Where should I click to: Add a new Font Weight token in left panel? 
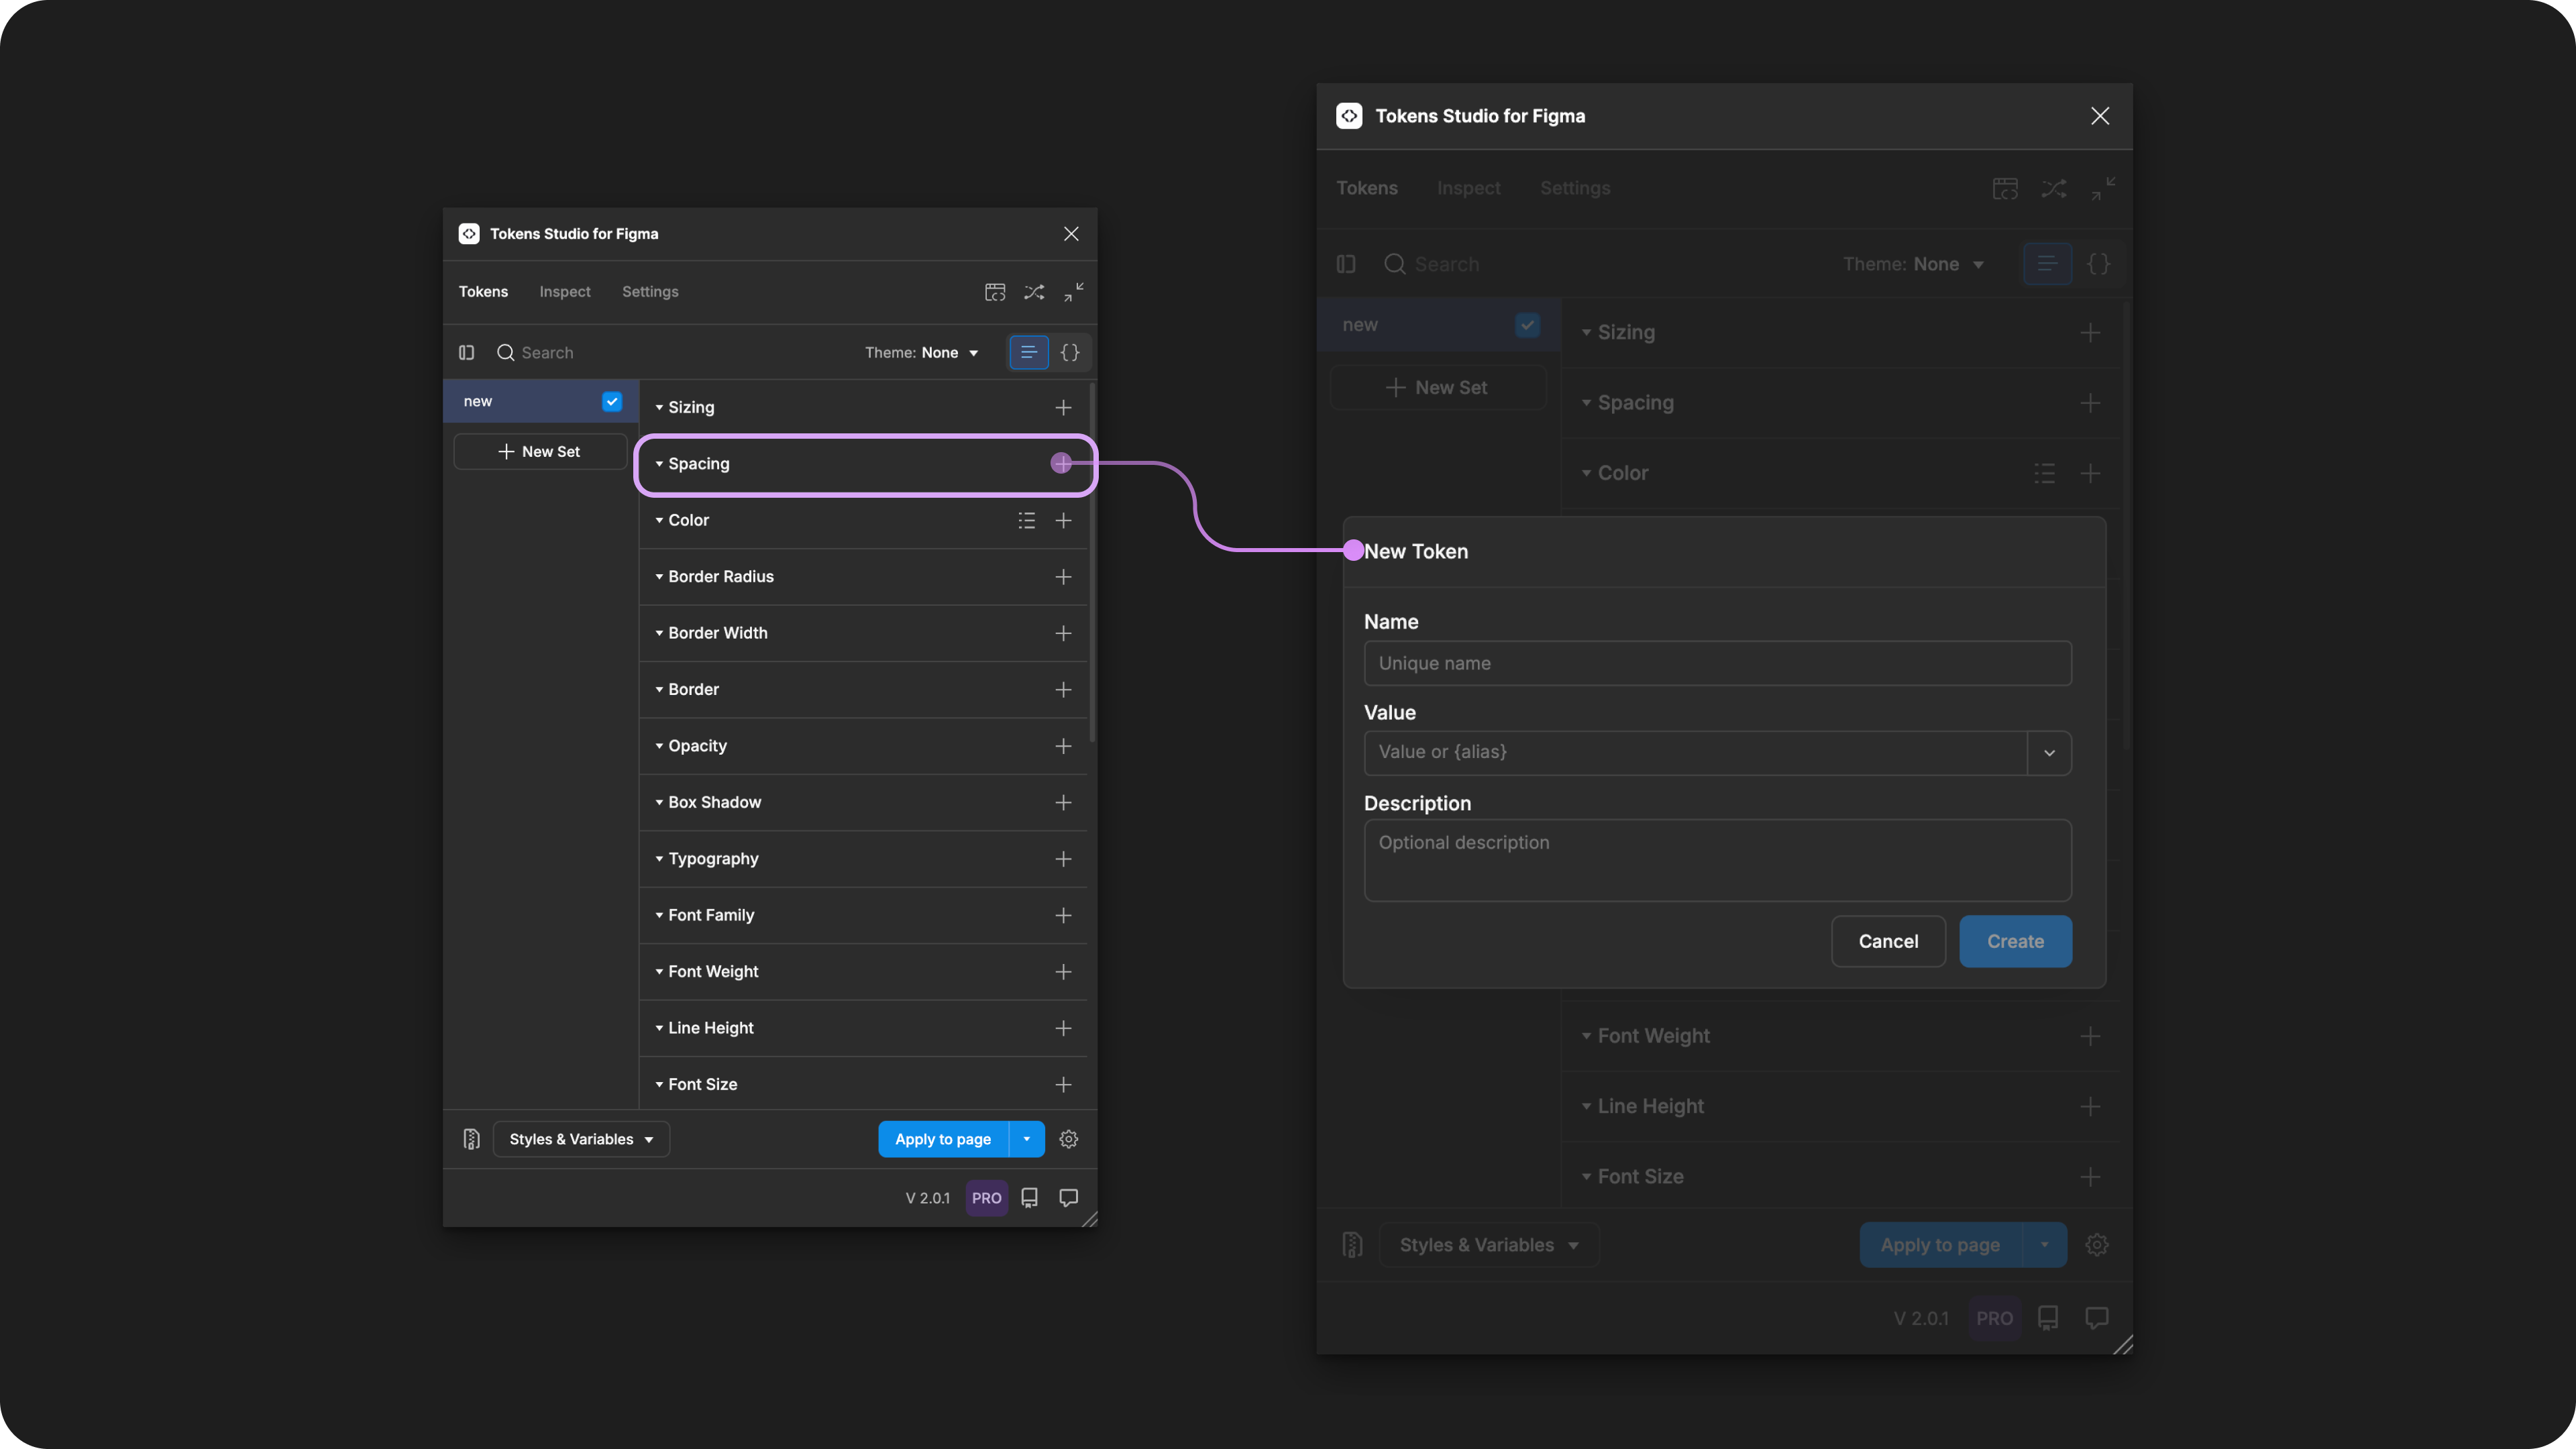[x=1063, y=972]
